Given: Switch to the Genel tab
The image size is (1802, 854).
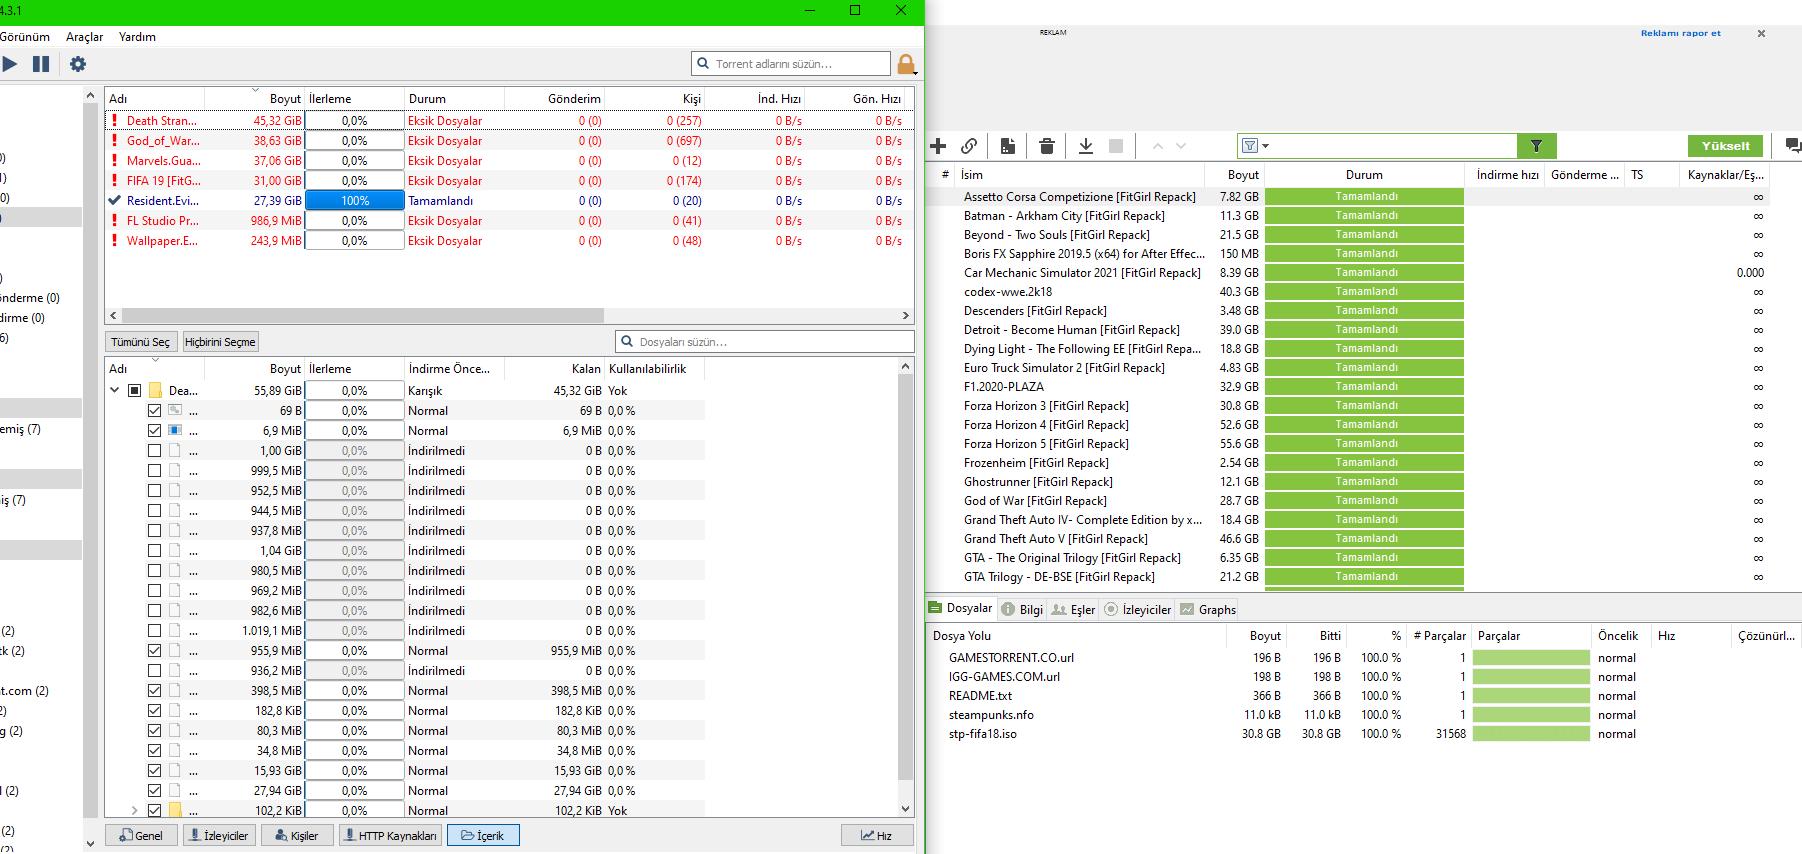Looking at the screenshot, I should coord(141,836).
